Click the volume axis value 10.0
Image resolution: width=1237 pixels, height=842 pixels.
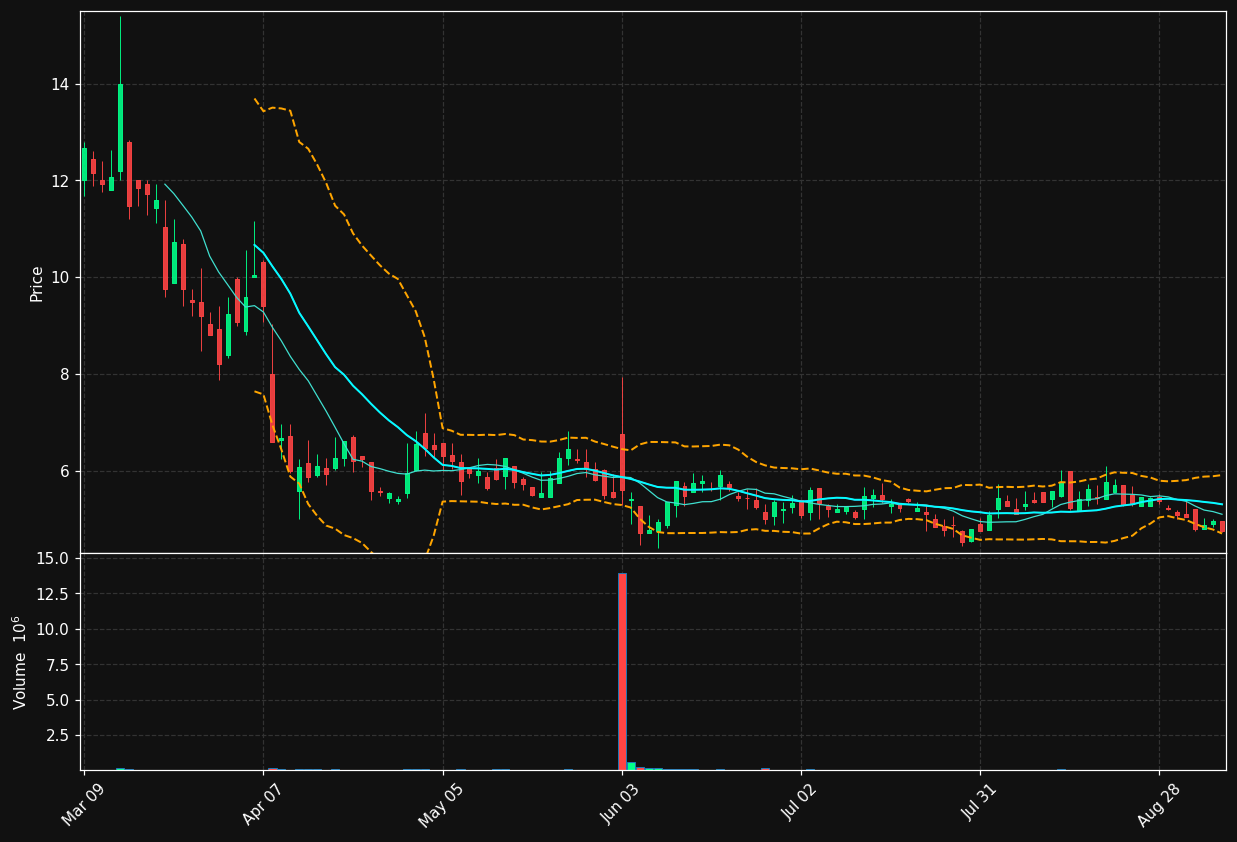pos(53,629)
